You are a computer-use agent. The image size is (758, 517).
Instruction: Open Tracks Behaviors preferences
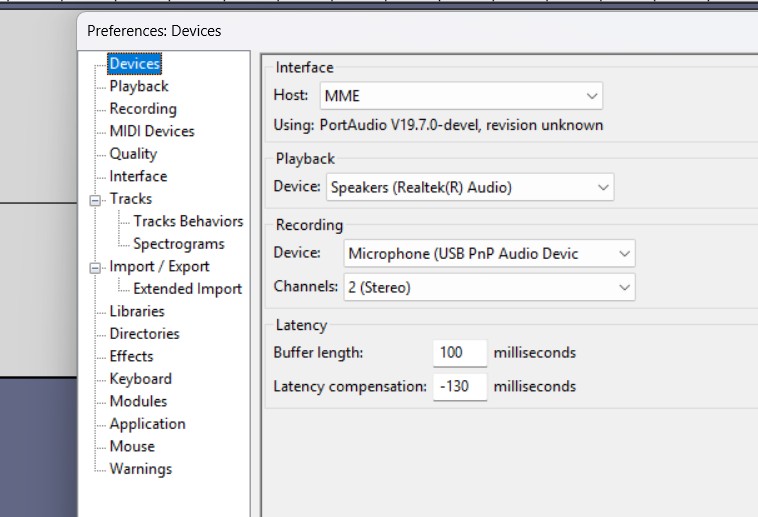(188, 221)
